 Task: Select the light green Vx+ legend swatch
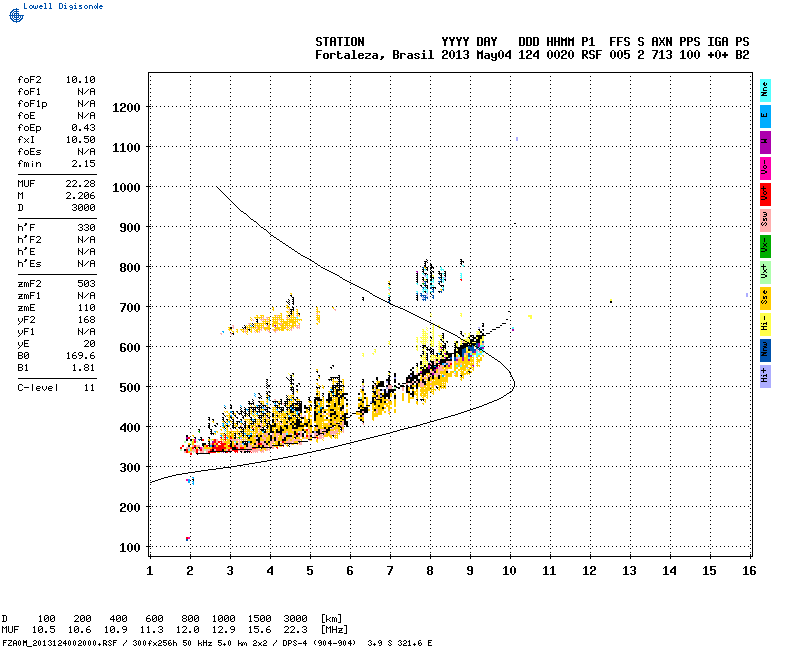[x=765, y=272]
